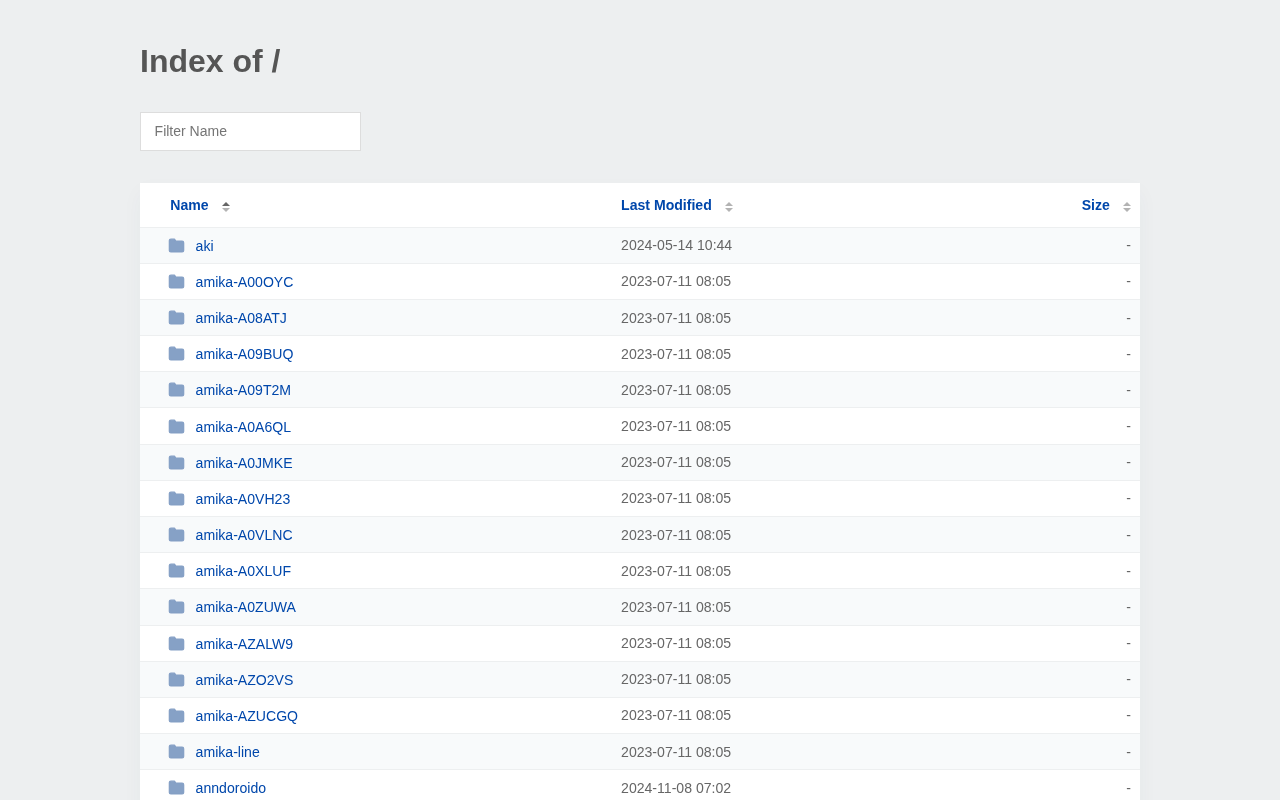This screenshot has width=1280, height=800.
Task: Toggle the sort arrows next to Size
Action: [x=1127, y=206]
